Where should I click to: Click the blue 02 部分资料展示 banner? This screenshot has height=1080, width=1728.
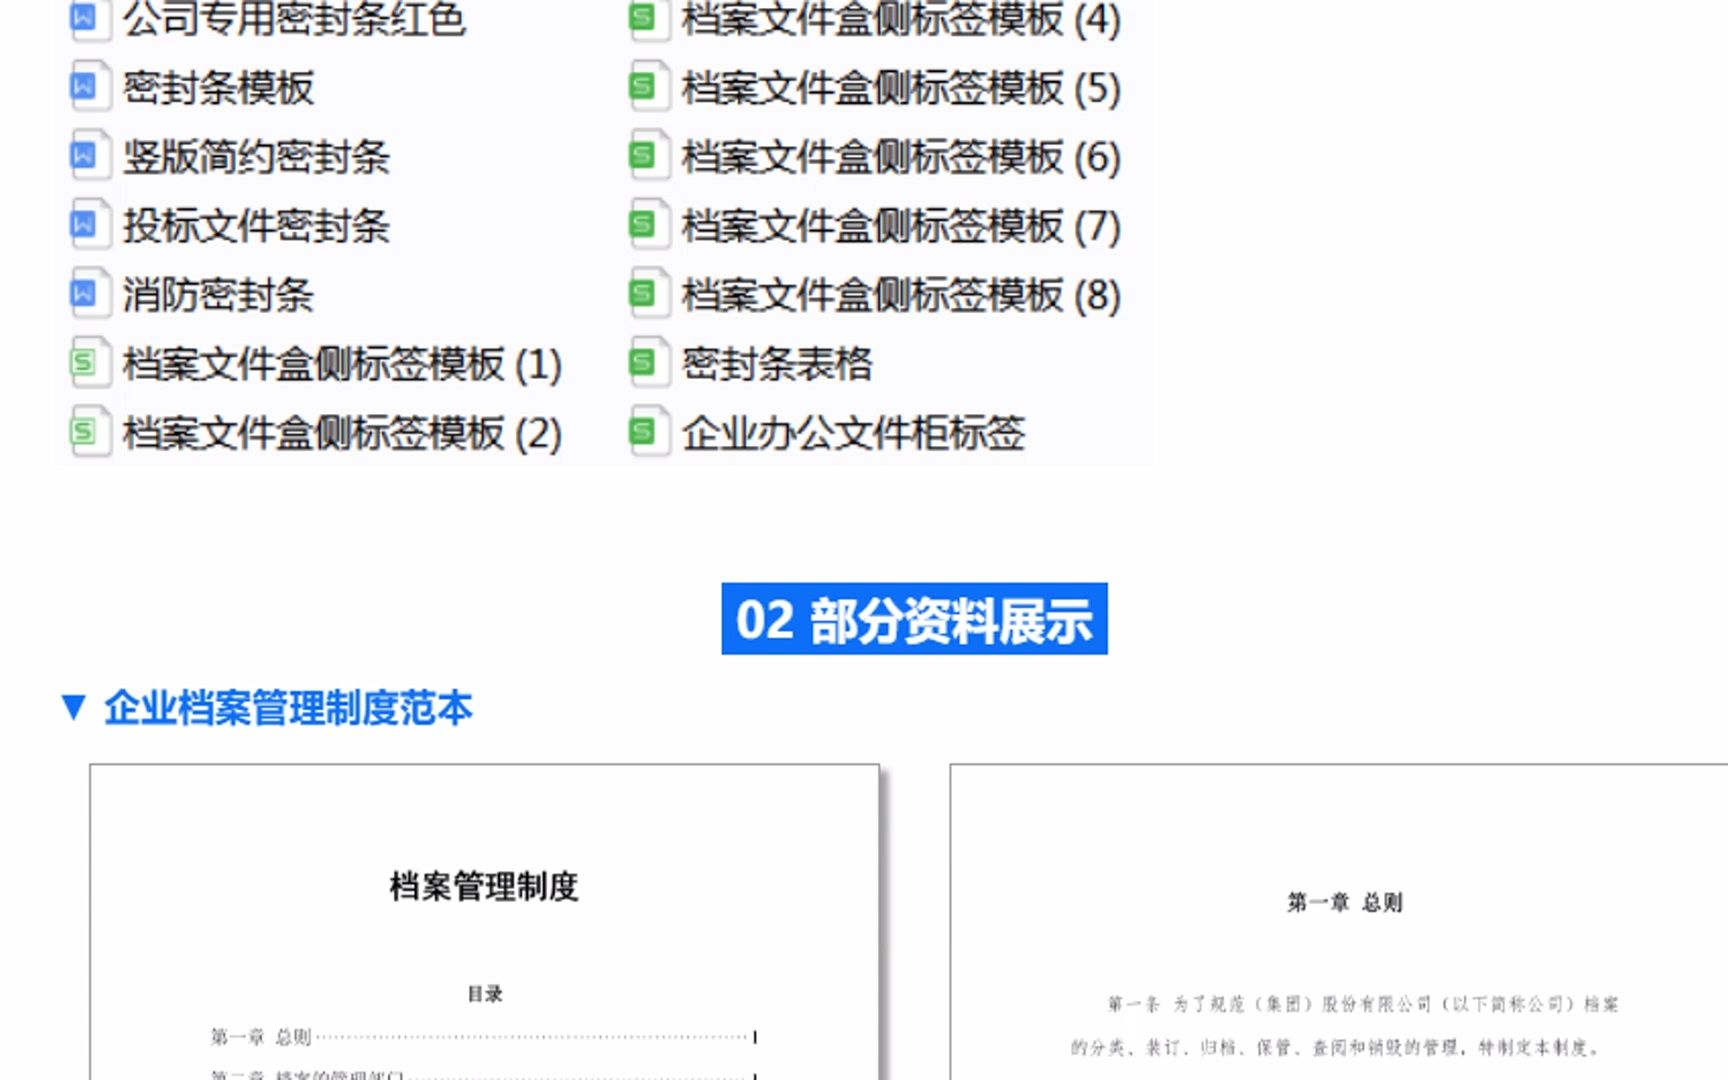click(x=914, y=619)
